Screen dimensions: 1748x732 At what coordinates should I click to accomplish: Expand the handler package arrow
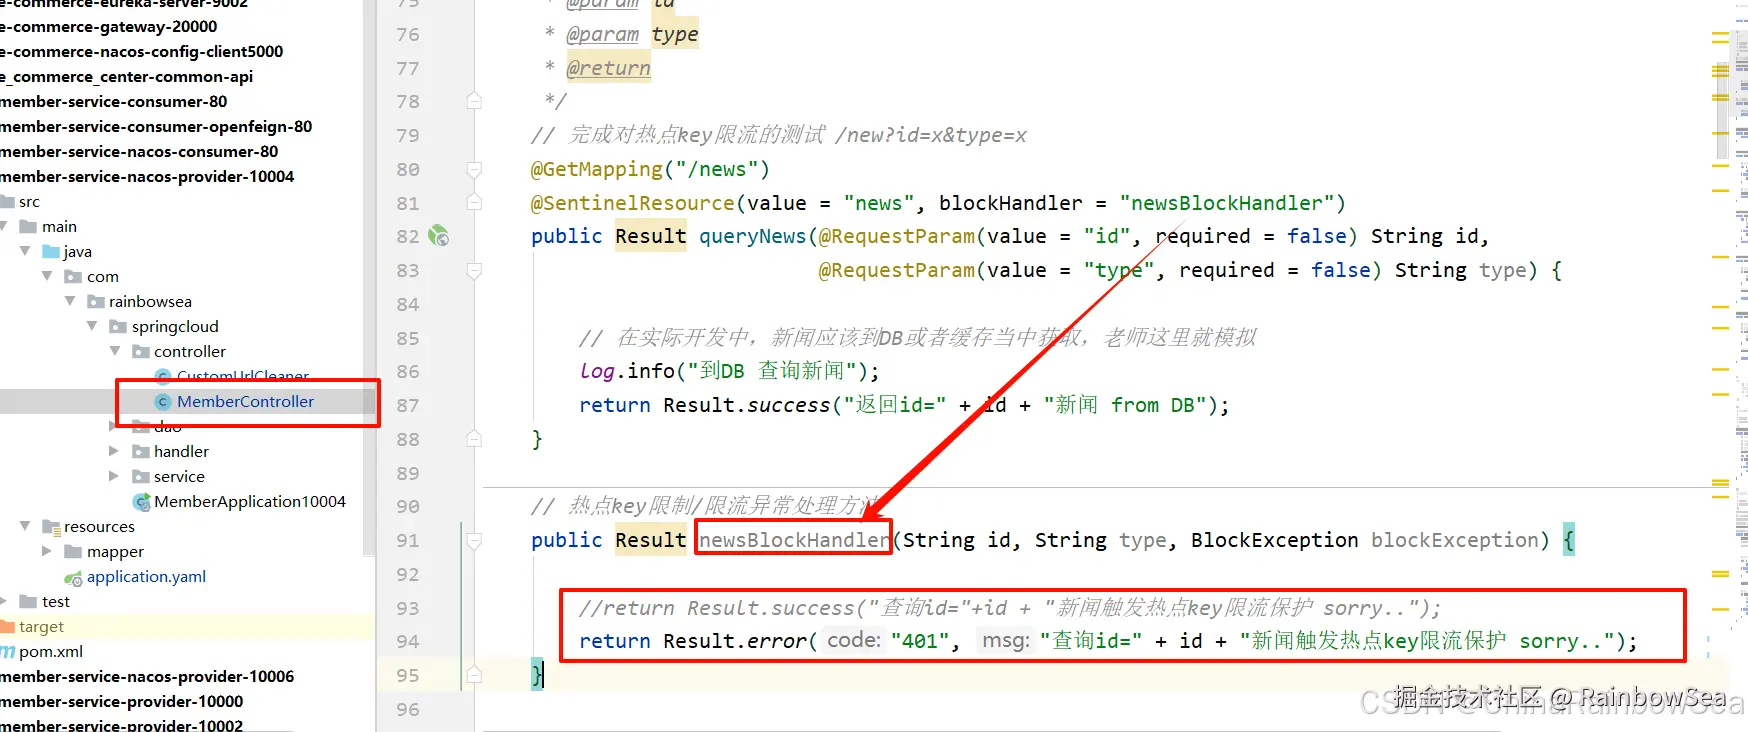[114, 451]
